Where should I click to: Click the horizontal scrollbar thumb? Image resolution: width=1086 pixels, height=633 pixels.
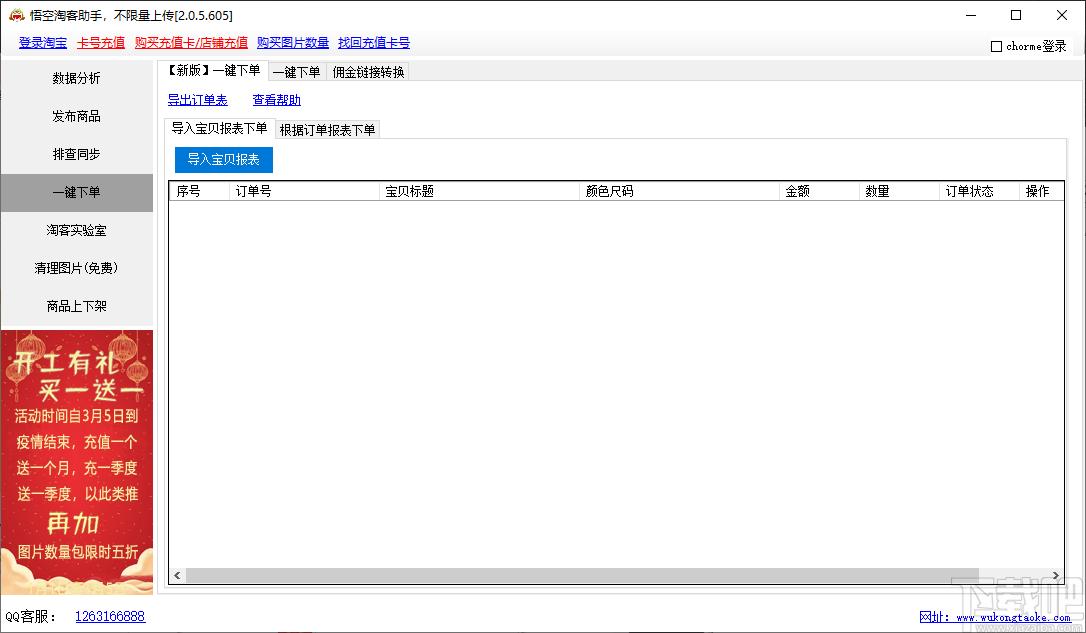point(582,576)
